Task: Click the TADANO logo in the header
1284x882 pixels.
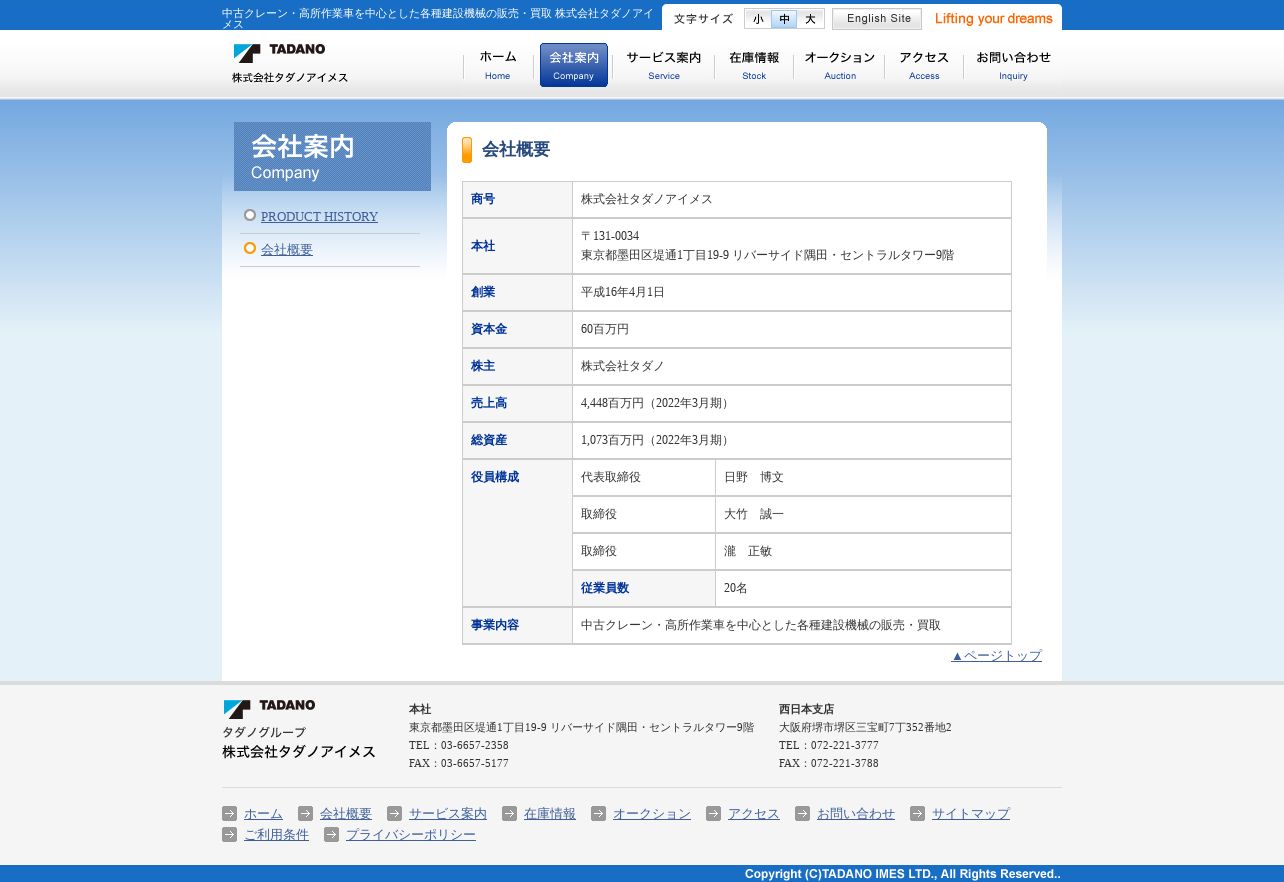Action: click(x=290, y=64)
